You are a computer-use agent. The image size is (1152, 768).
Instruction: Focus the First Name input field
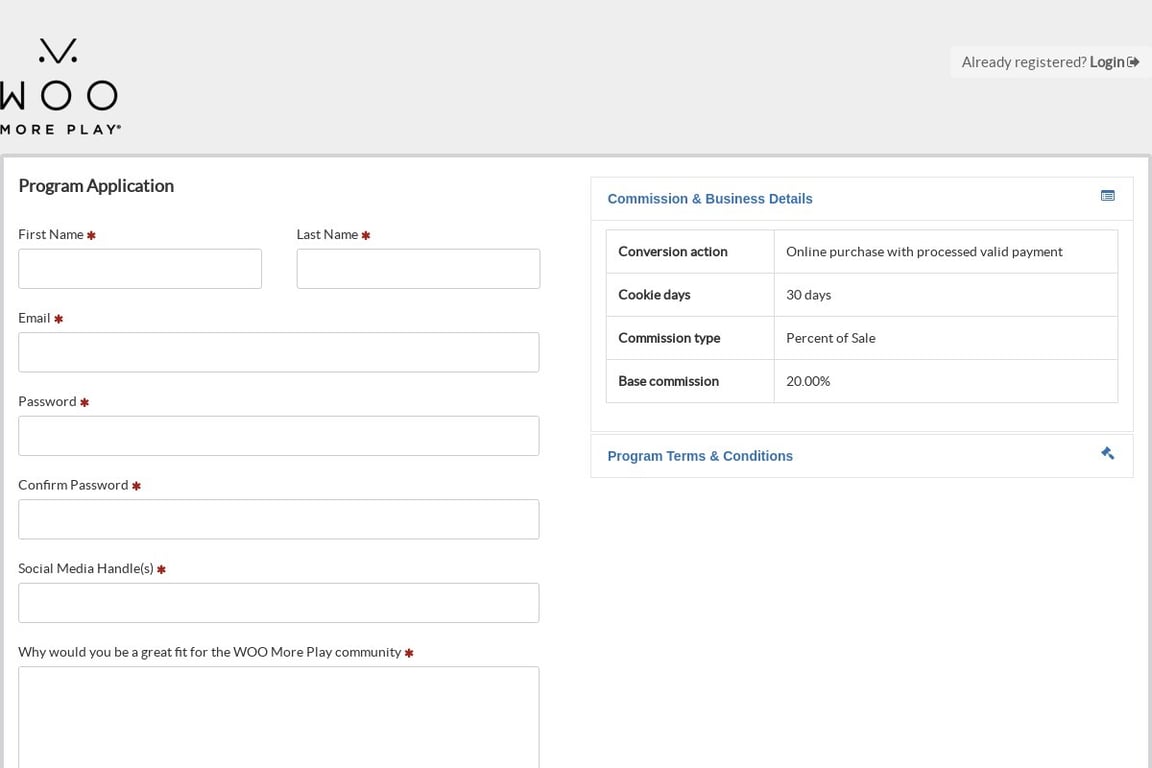(x=140, y=269)
